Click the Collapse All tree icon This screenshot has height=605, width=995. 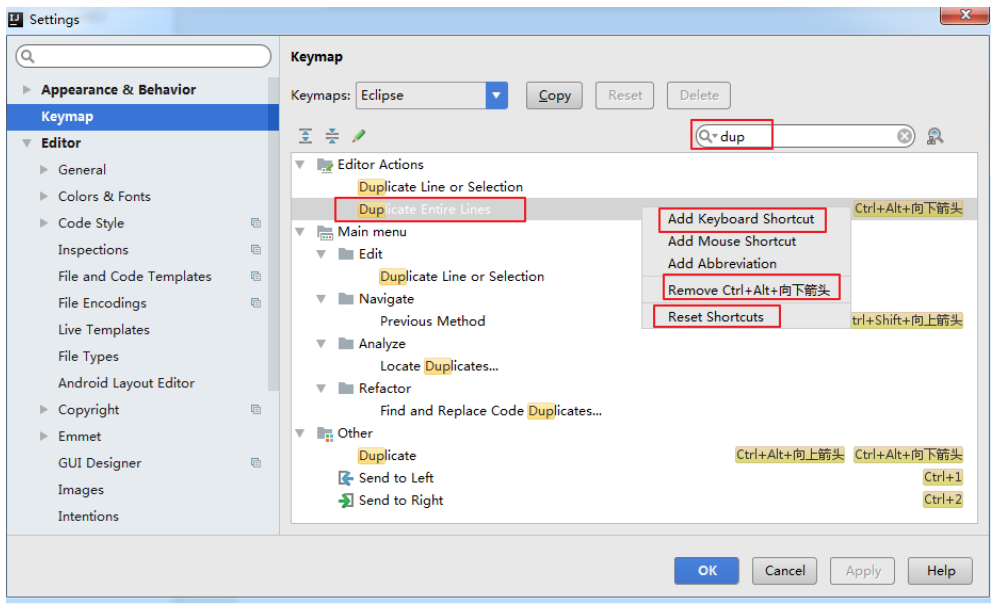(x=332, y=135)
